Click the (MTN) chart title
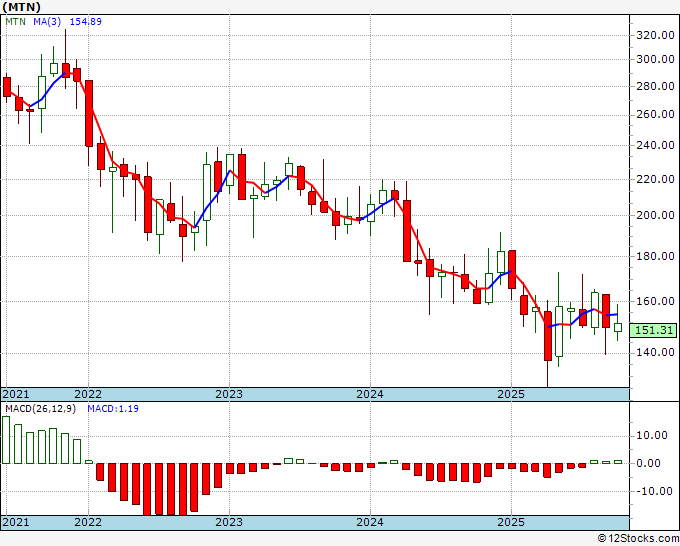This screenshot has width=680, height=546. click(21, 7)
